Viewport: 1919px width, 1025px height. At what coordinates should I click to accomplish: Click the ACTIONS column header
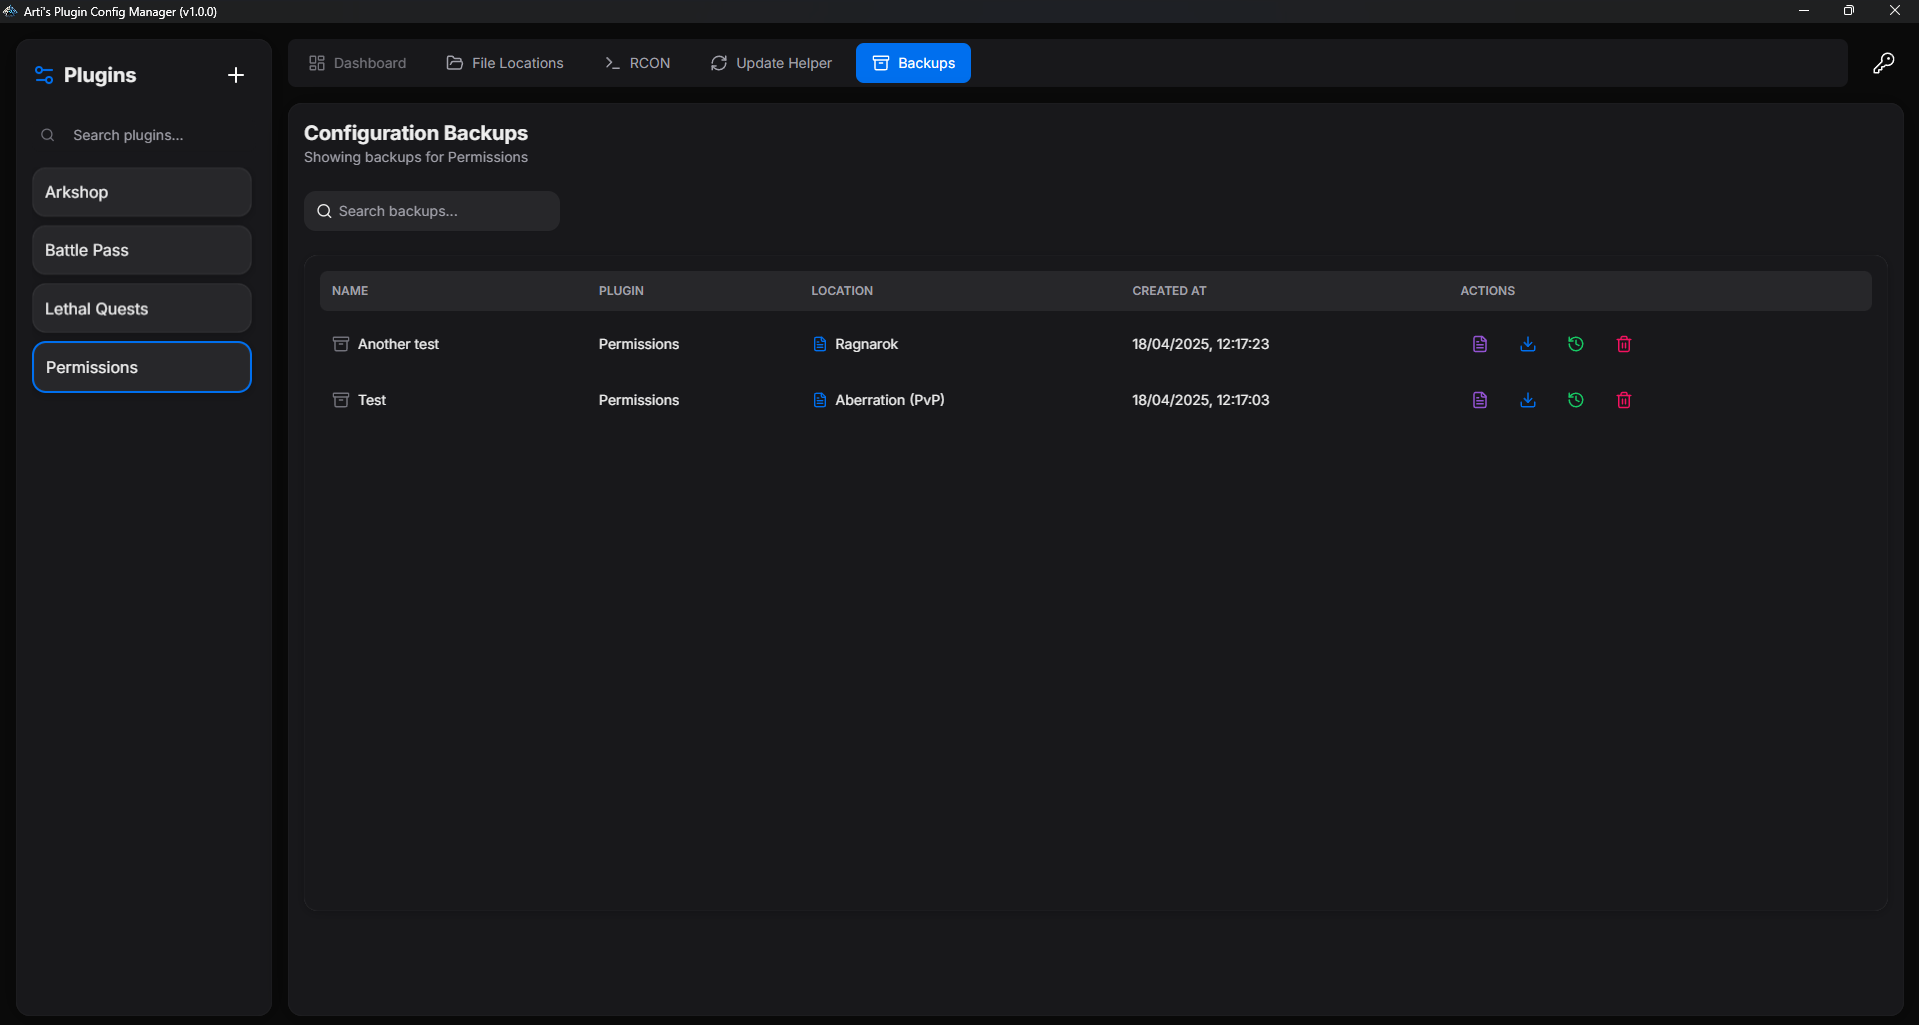(x=1487, y=291)
